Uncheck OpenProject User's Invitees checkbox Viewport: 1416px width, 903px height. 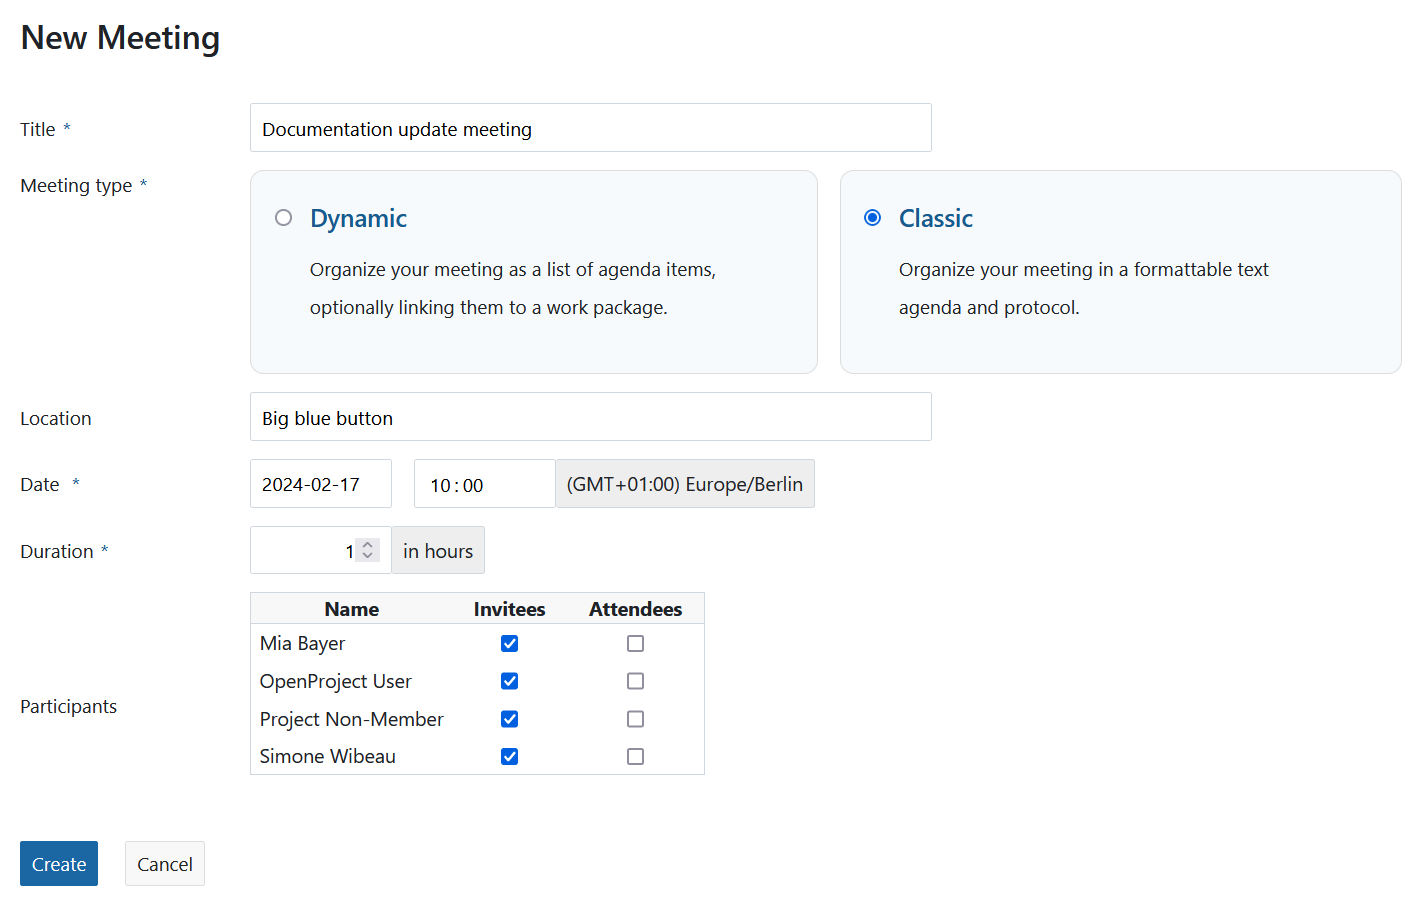510,681
